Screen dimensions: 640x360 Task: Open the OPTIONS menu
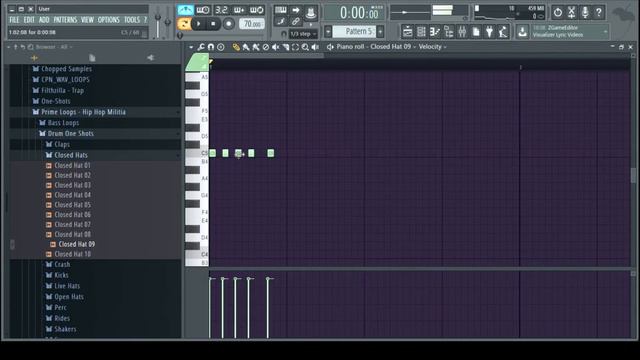(109, 20)
